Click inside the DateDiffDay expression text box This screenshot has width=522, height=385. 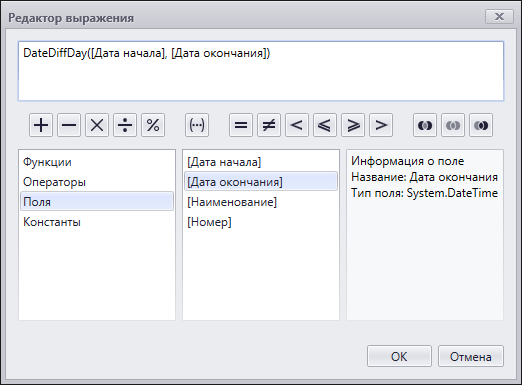pyautogui.click(x=261, y=71)
